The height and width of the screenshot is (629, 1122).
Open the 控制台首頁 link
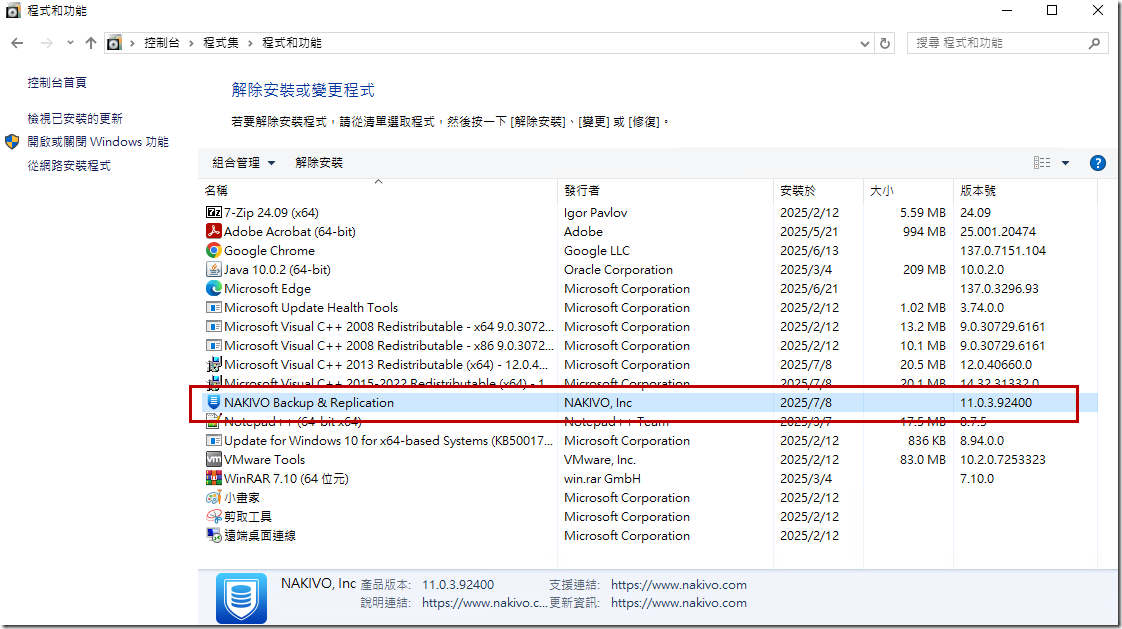point(57,82)
